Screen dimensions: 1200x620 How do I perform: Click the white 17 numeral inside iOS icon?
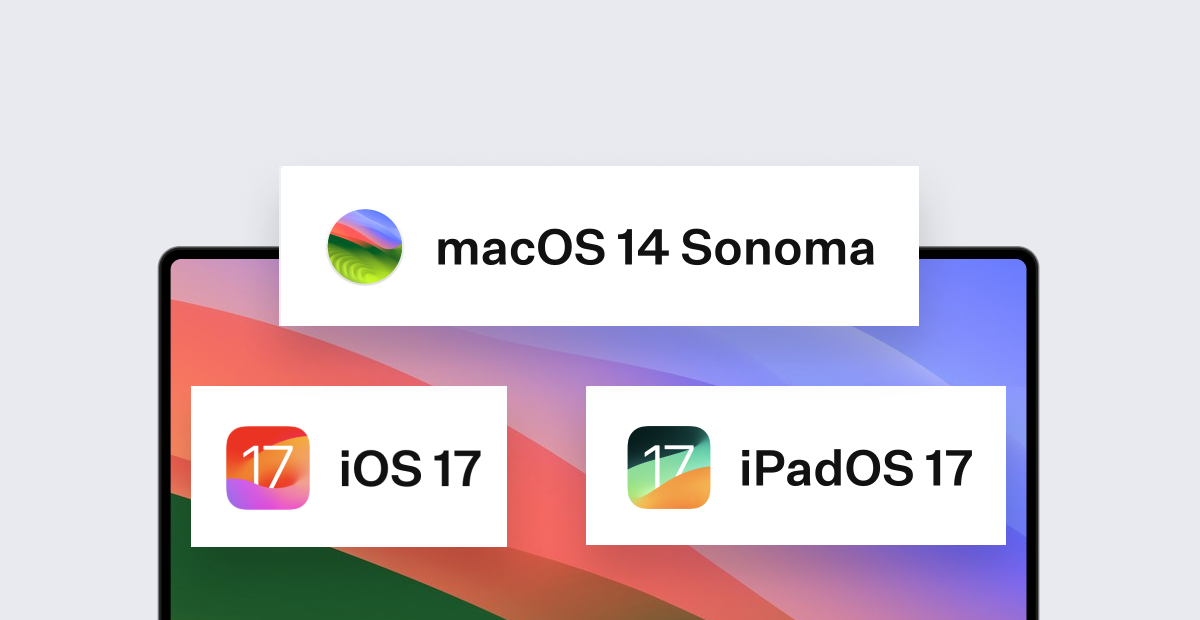click(267, 464)
